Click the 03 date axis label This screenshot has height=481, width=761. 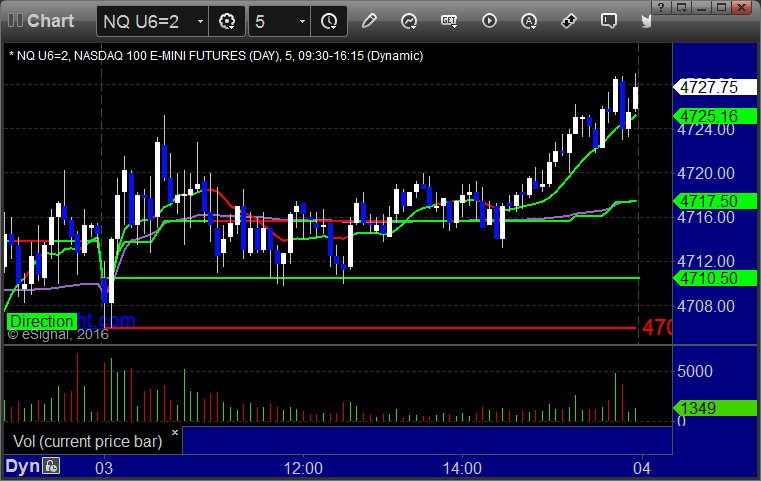104,468
